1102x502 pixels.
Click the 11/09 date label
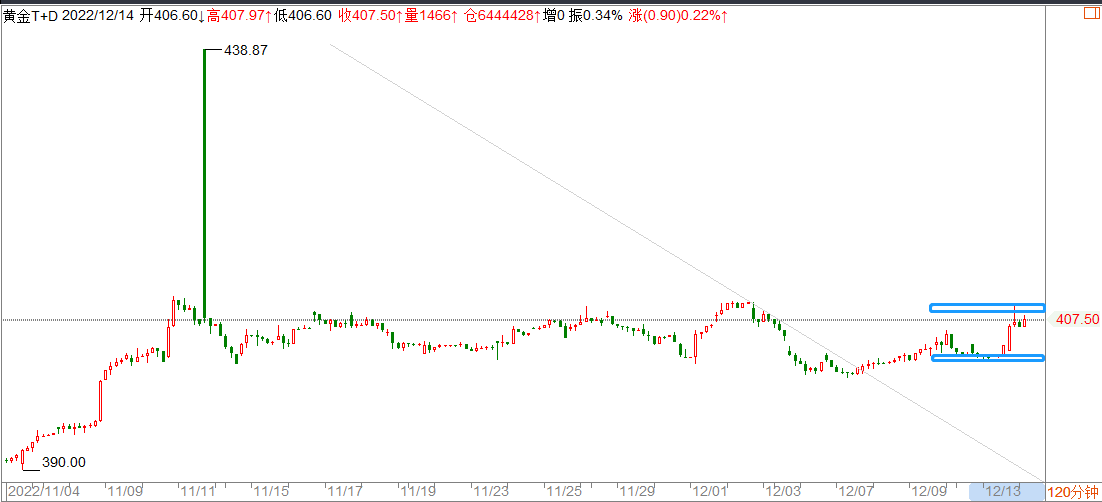[x=125, y=490]
